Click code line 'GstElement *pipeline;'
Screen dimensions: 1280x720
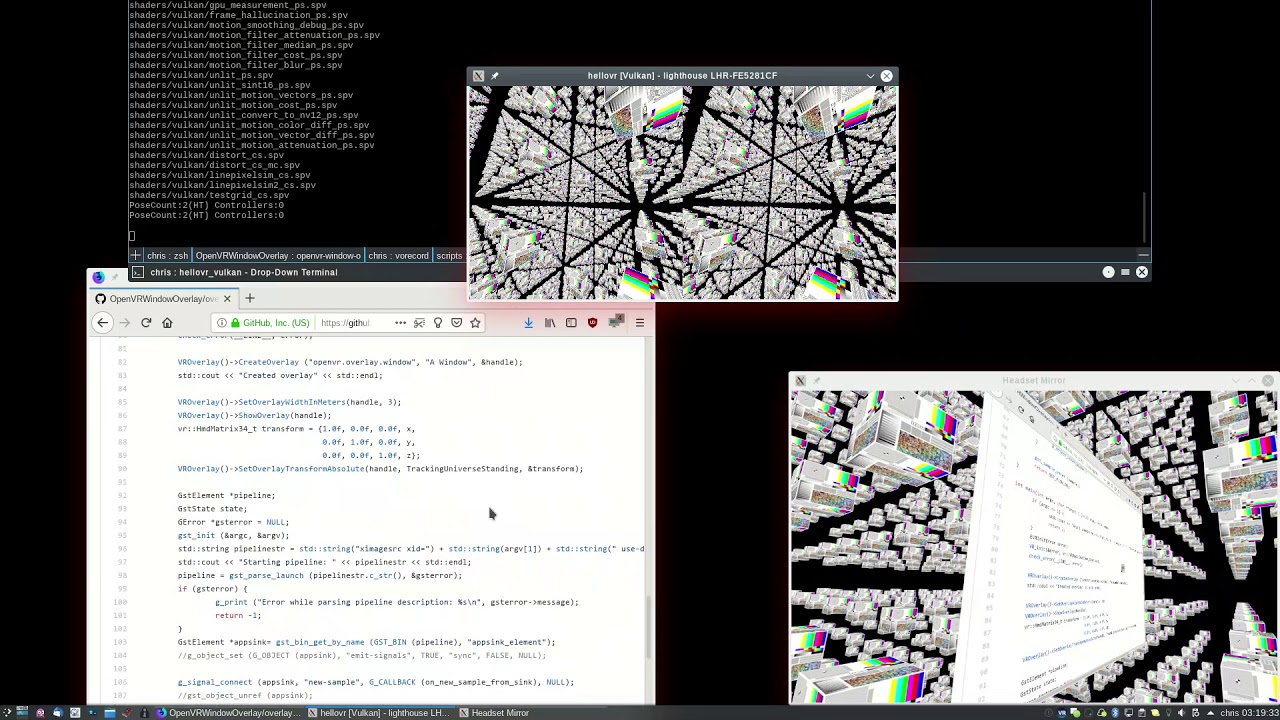click(x=226, y=495)
